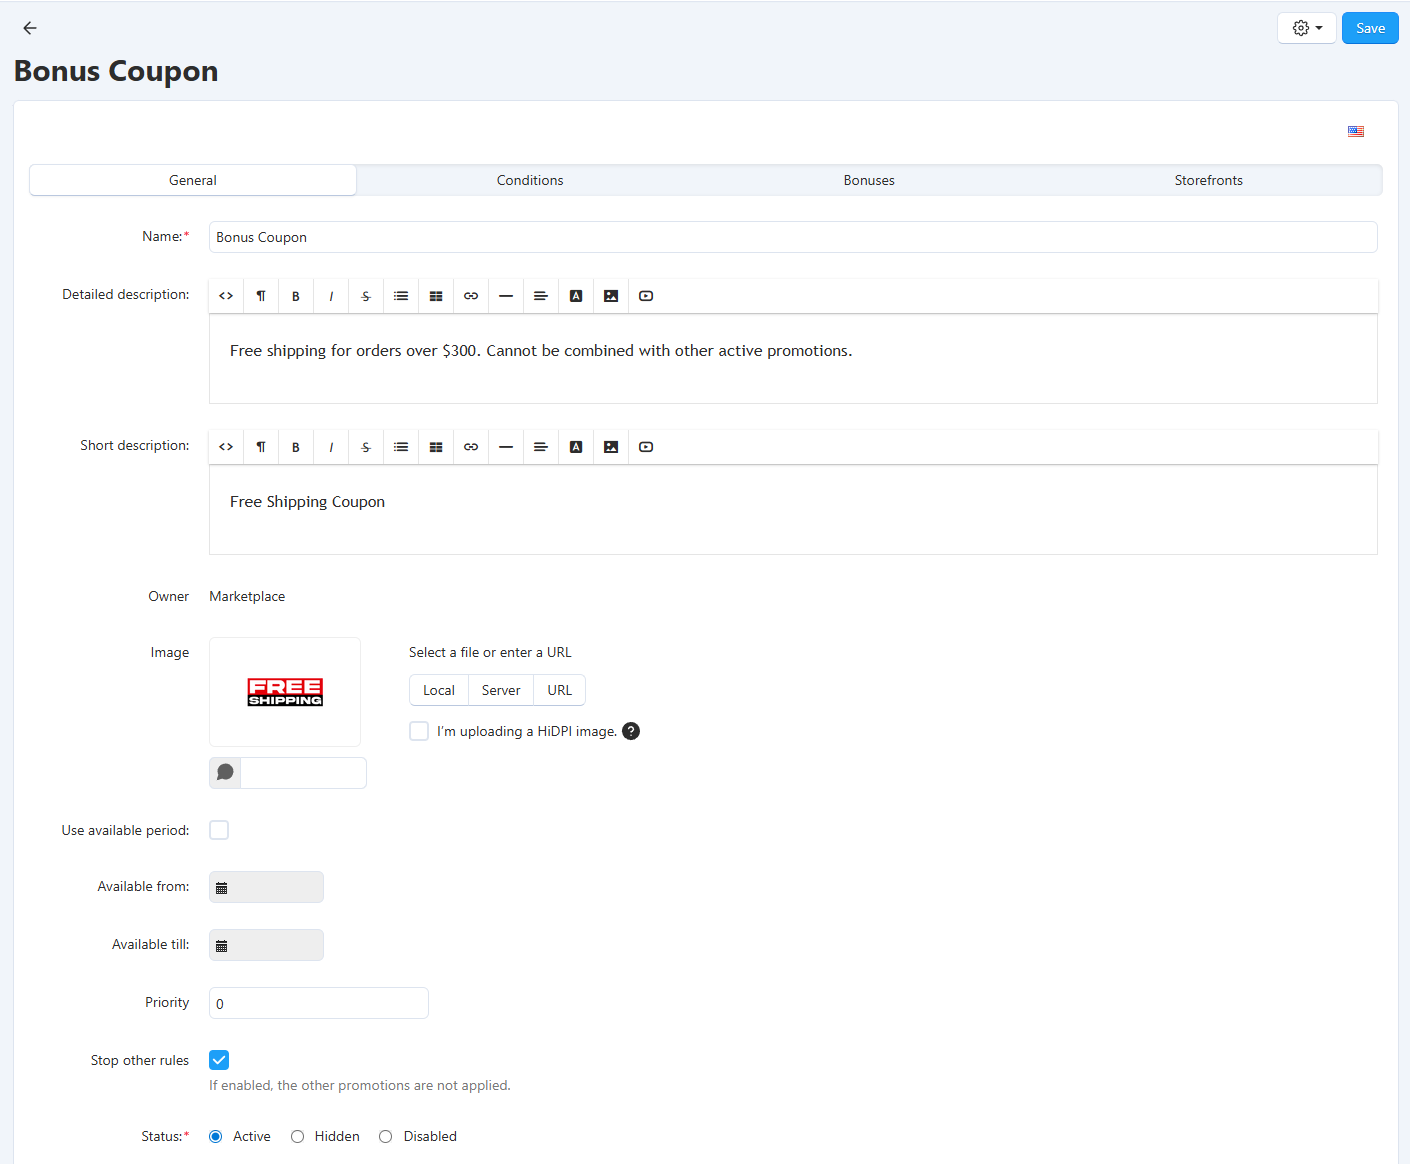Open the Free Shipping image thumbnail

285,692
